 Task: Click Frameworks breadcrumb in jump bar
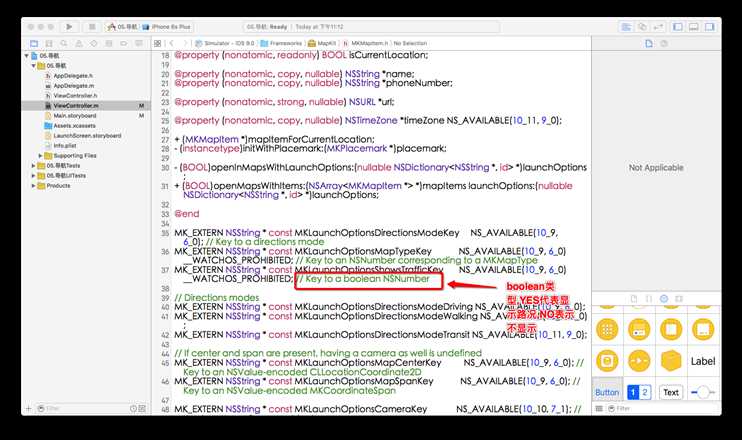tap(282, 44)
